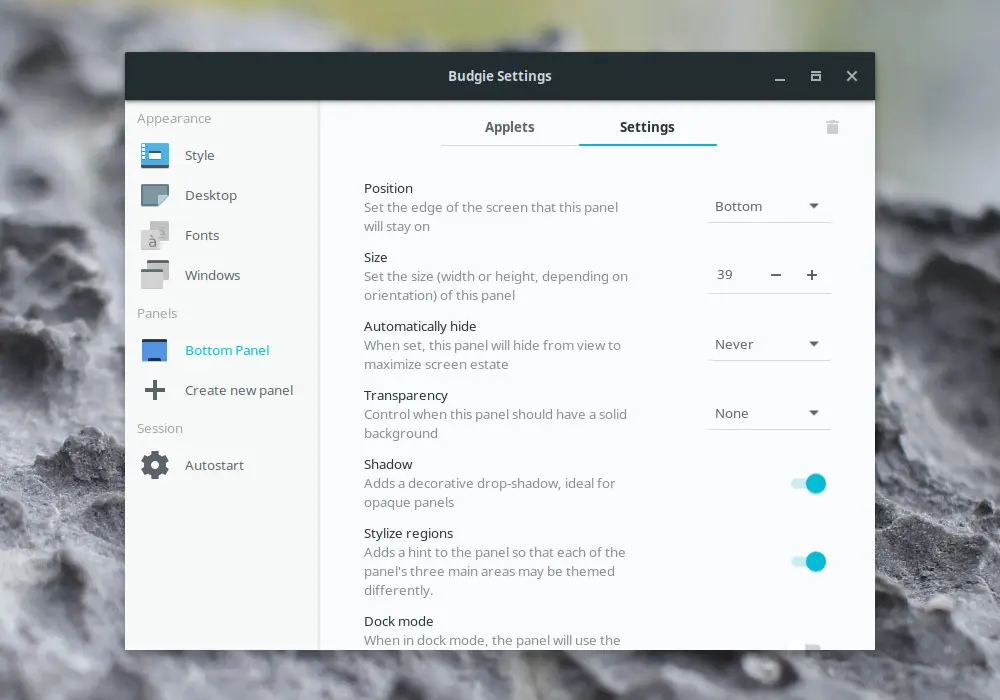1000x700 pixels.
Task: Open the Position dropdown showing Bottom
Action: 768,207
